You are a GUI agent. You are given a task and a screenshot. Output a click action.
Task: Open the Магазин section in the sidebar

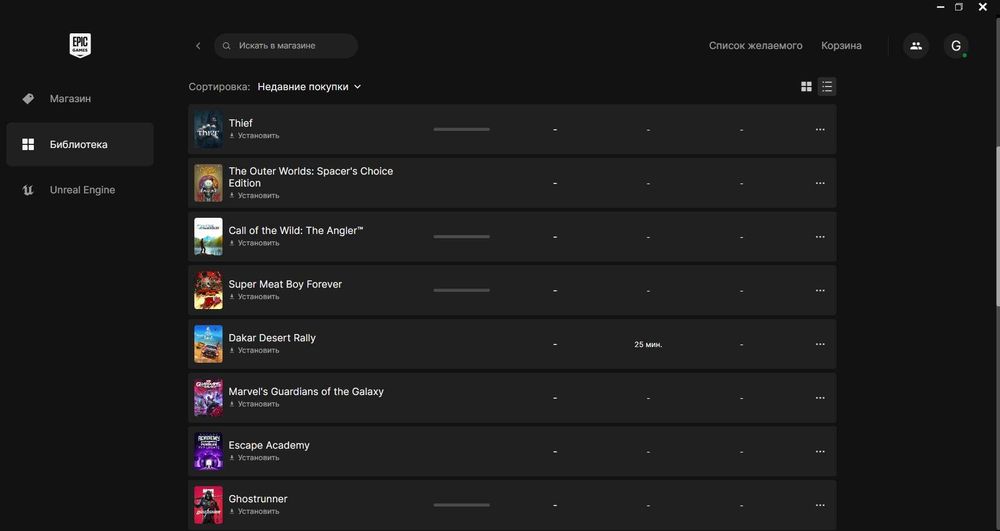(70, 99)
